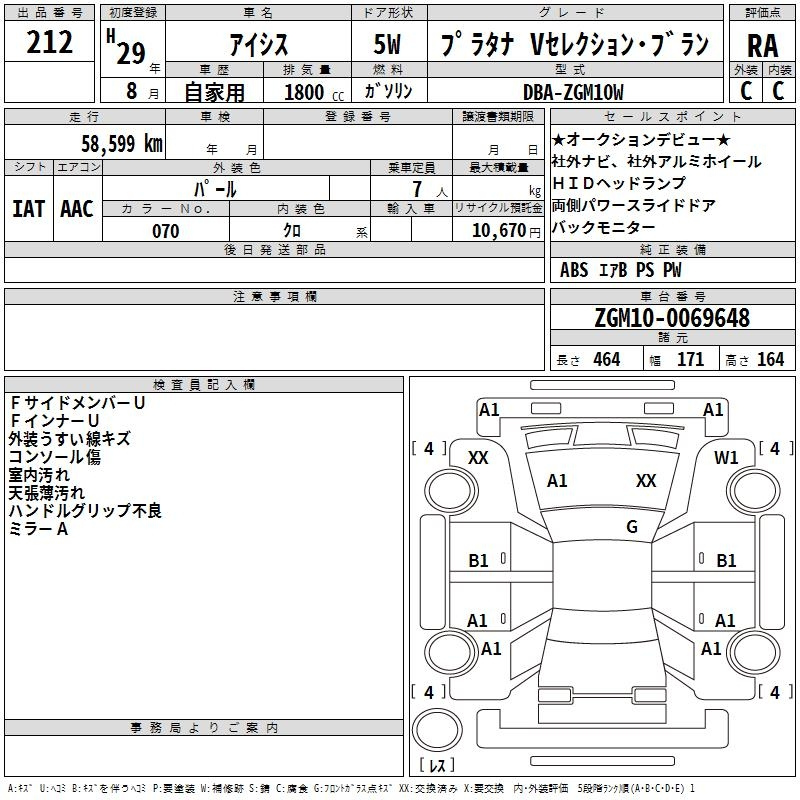The width and height of the screenshot is (800, 800).
Task: Click the Fサイドメンバー U inspector note
Action: (78, 403)
